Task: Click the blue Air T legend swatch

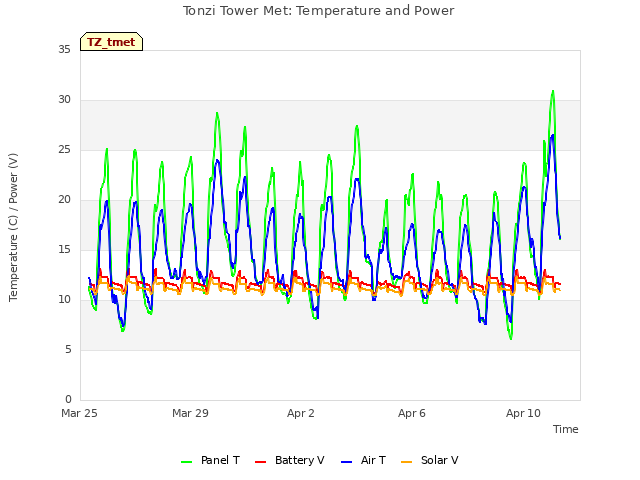Action: click(347, 462)
